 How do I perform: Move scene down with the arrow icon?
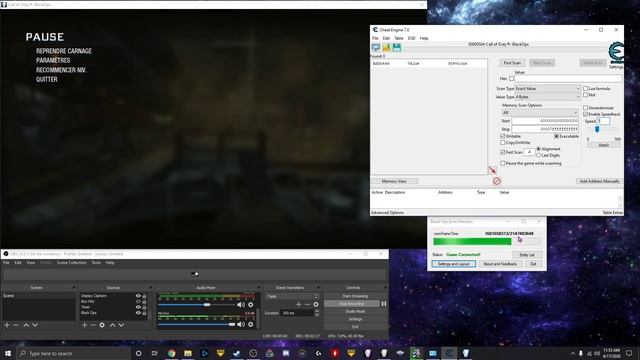(x=35, y=325)
